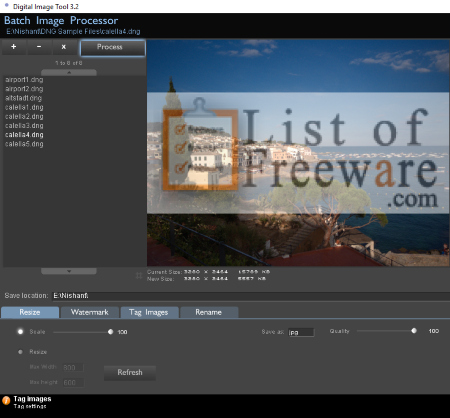Viewport: 450px width, 418px height.
Task: Click the Save as format field
Action: click(x=301, y=332)
